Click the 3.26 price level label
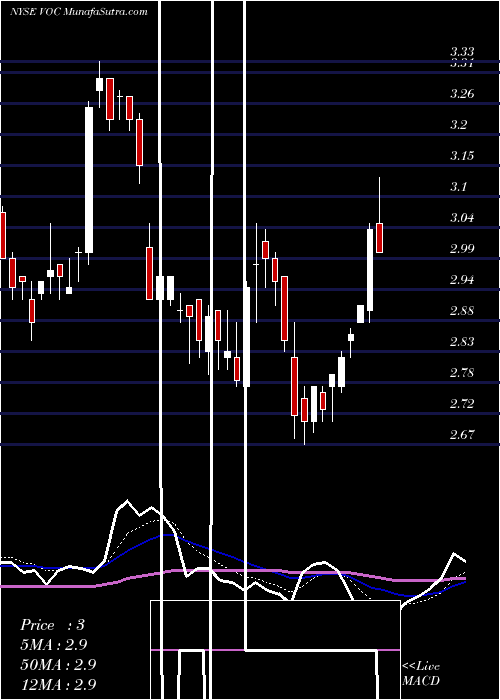The image size is (500, 700). pyautogui.click(x=462, y=94)
